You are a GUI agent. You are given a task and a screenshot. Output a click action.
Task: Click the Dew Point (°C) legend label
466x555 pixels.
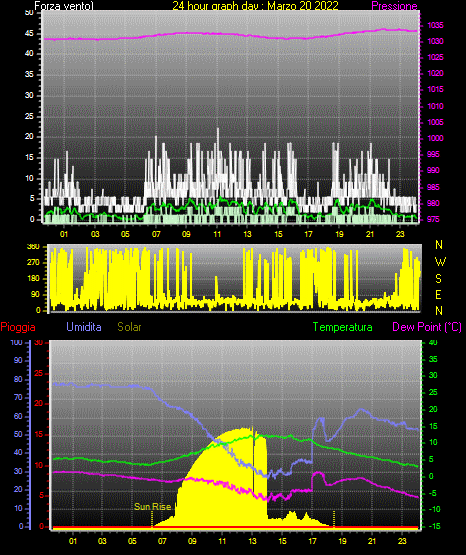pyautogui.click(x=427, y=327)
